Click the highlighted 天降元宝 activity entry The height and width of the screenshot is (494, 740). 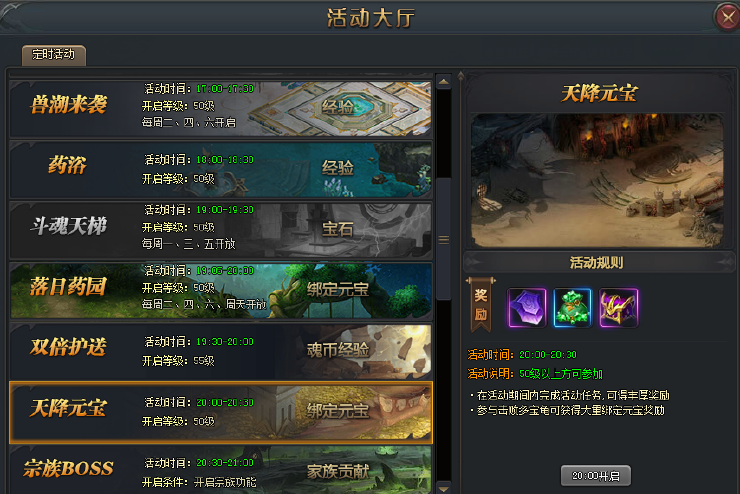220,412
